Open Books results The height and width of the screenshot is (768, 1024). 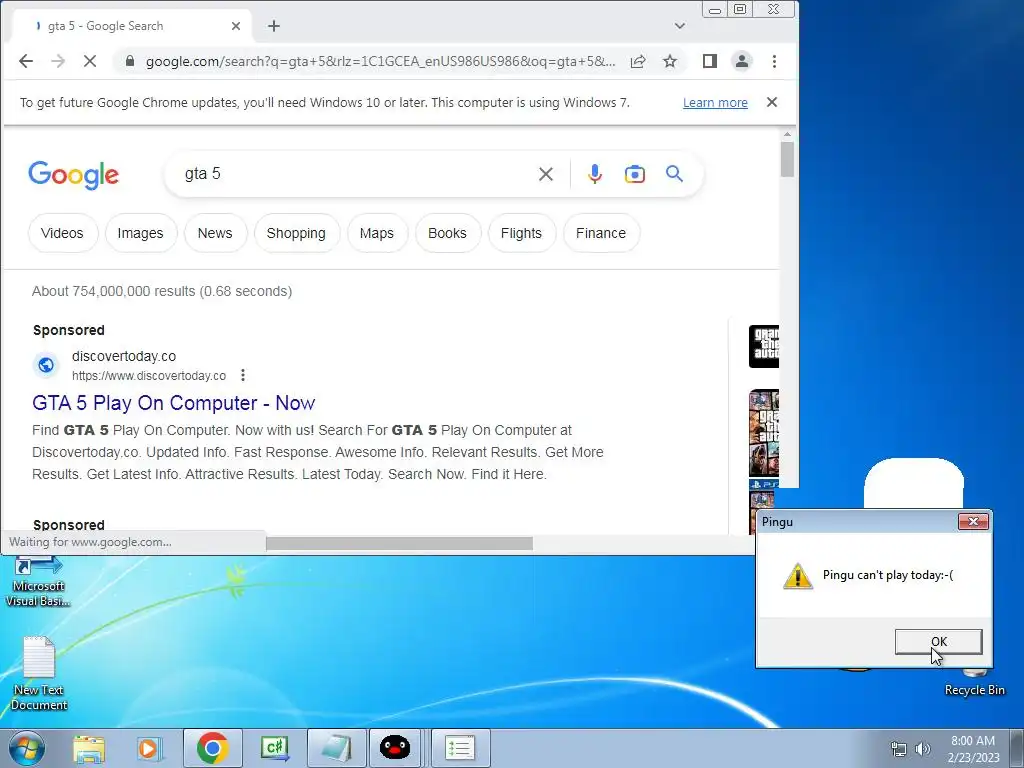(x=447, y=233)
